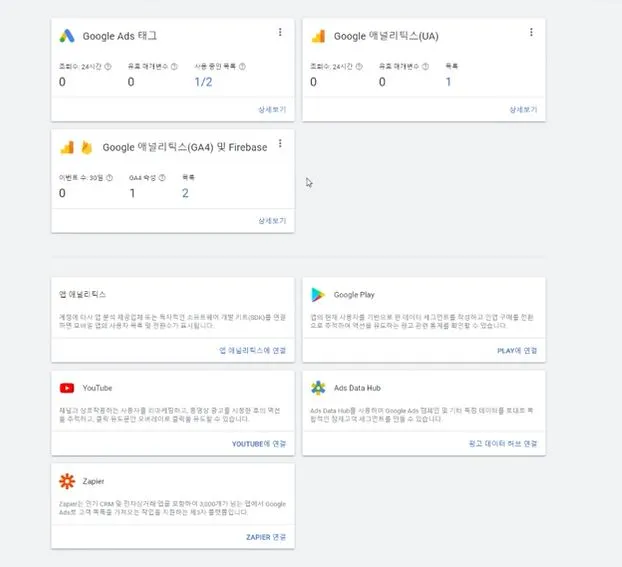Viewport: 622px width, 567px height.
Task: Click the Zapier card heading
Action: click(x=93, y=481)
